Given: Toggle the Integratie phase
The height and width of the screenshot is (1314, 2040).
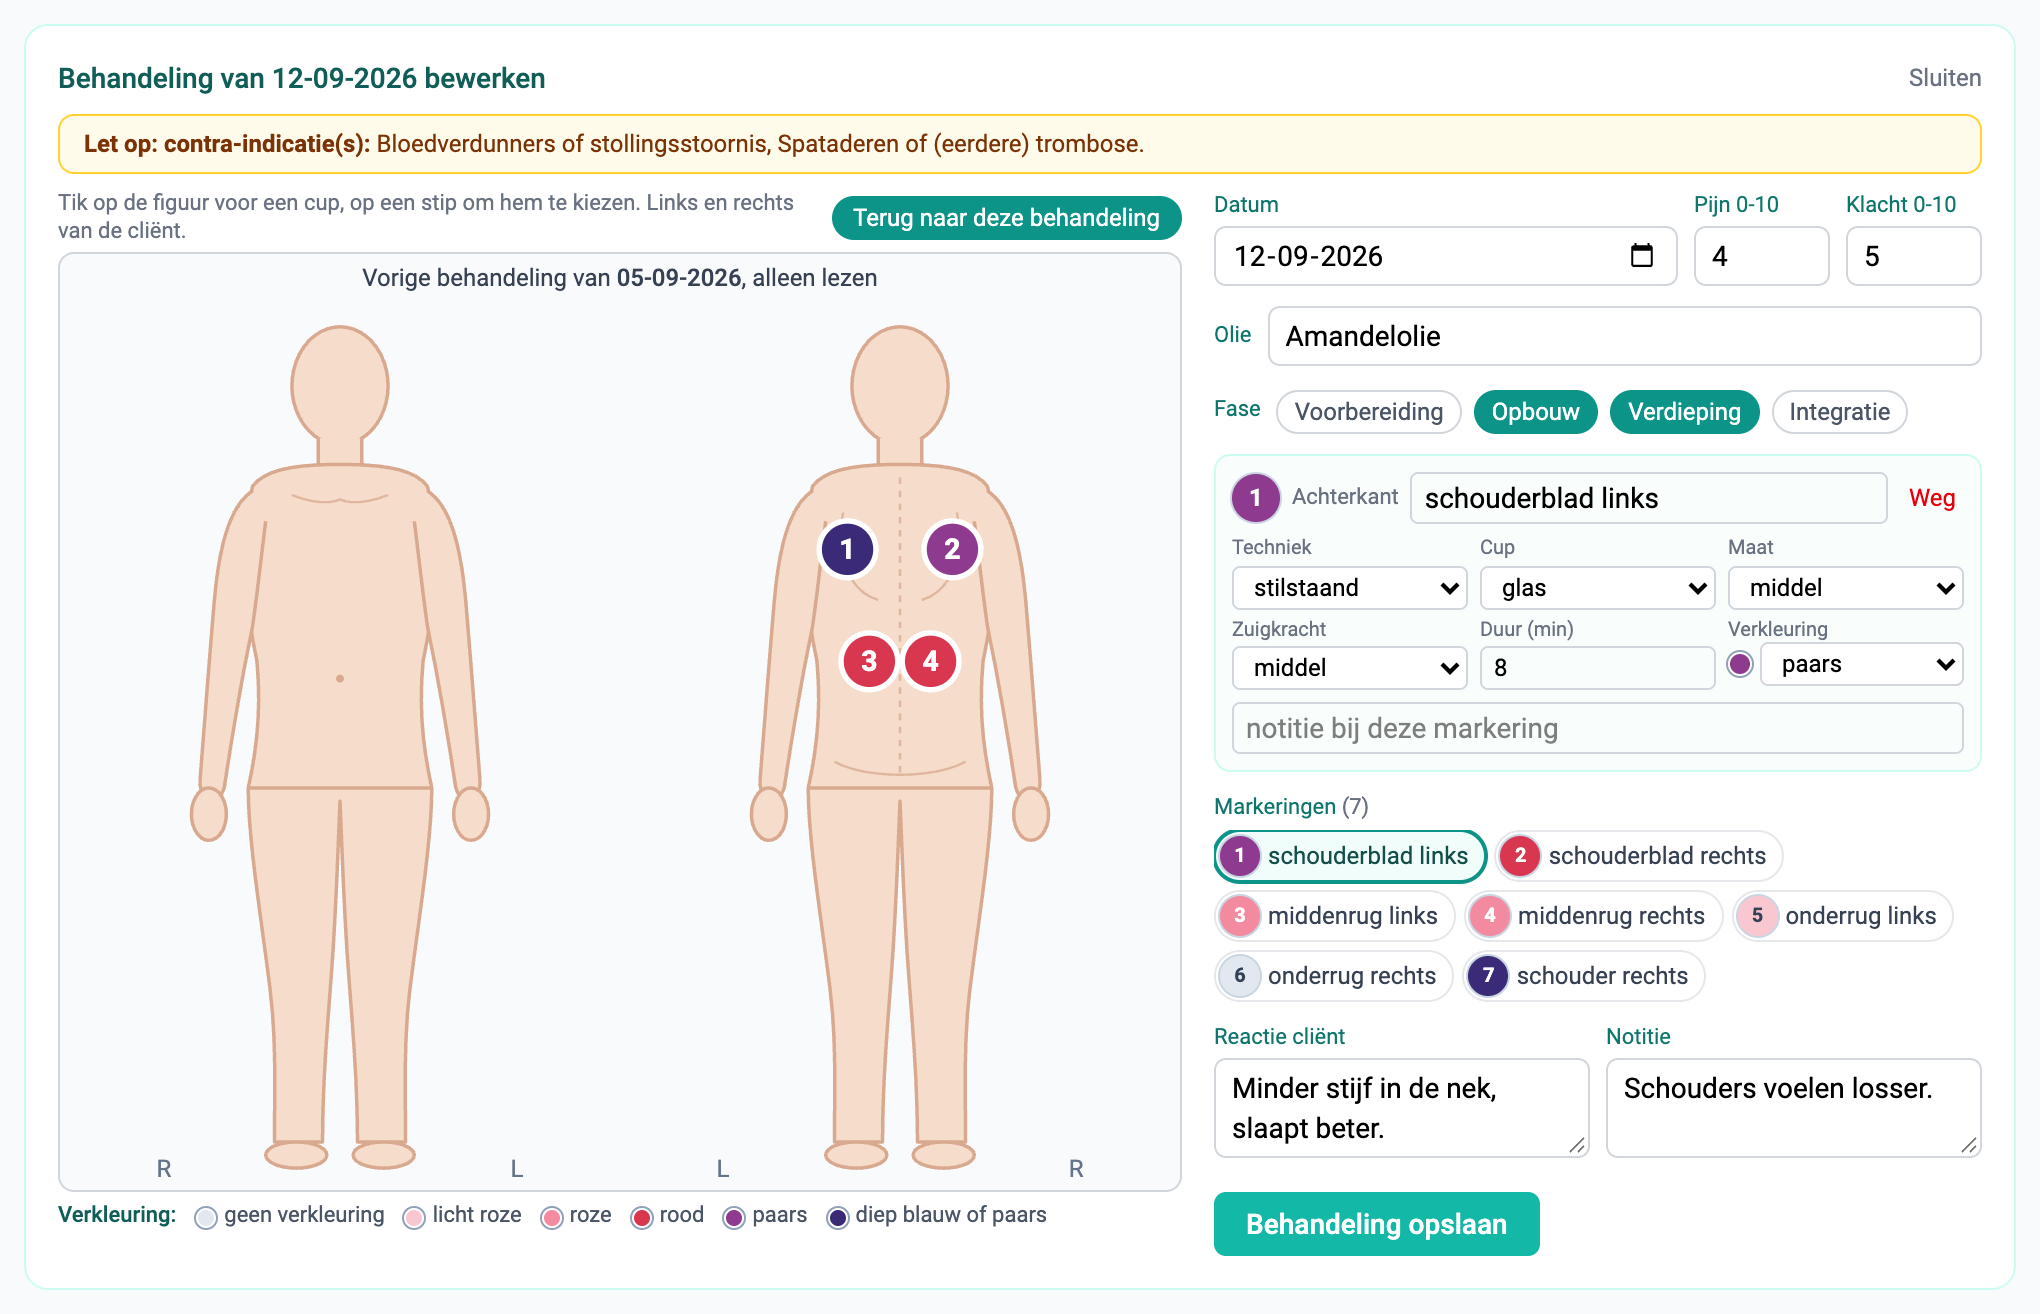Looking at the screenshot, I should [x=1839, y=412].
